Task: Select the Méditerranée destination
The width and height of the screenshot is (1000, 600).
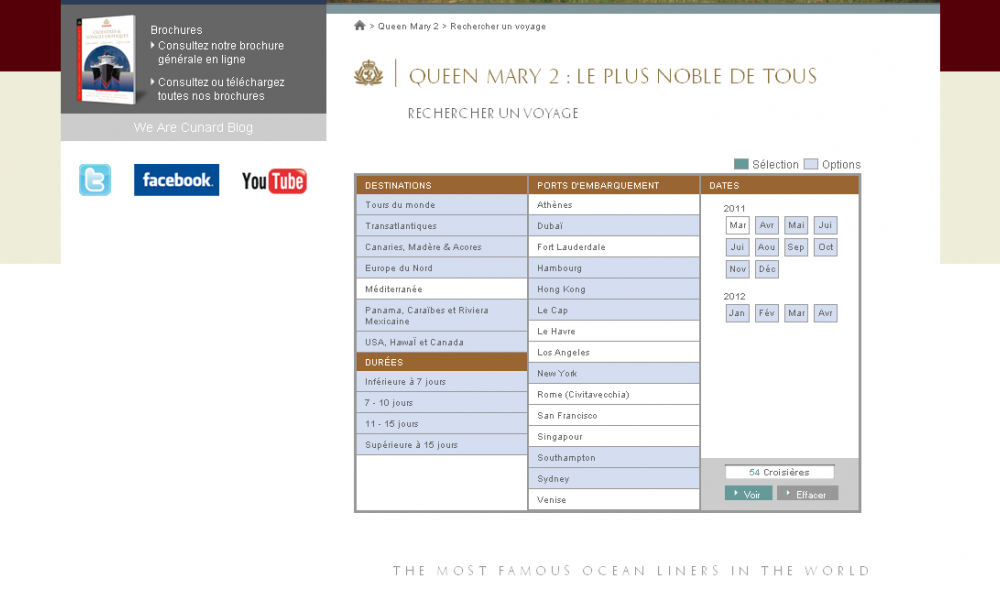Action: tap(441, 289)
